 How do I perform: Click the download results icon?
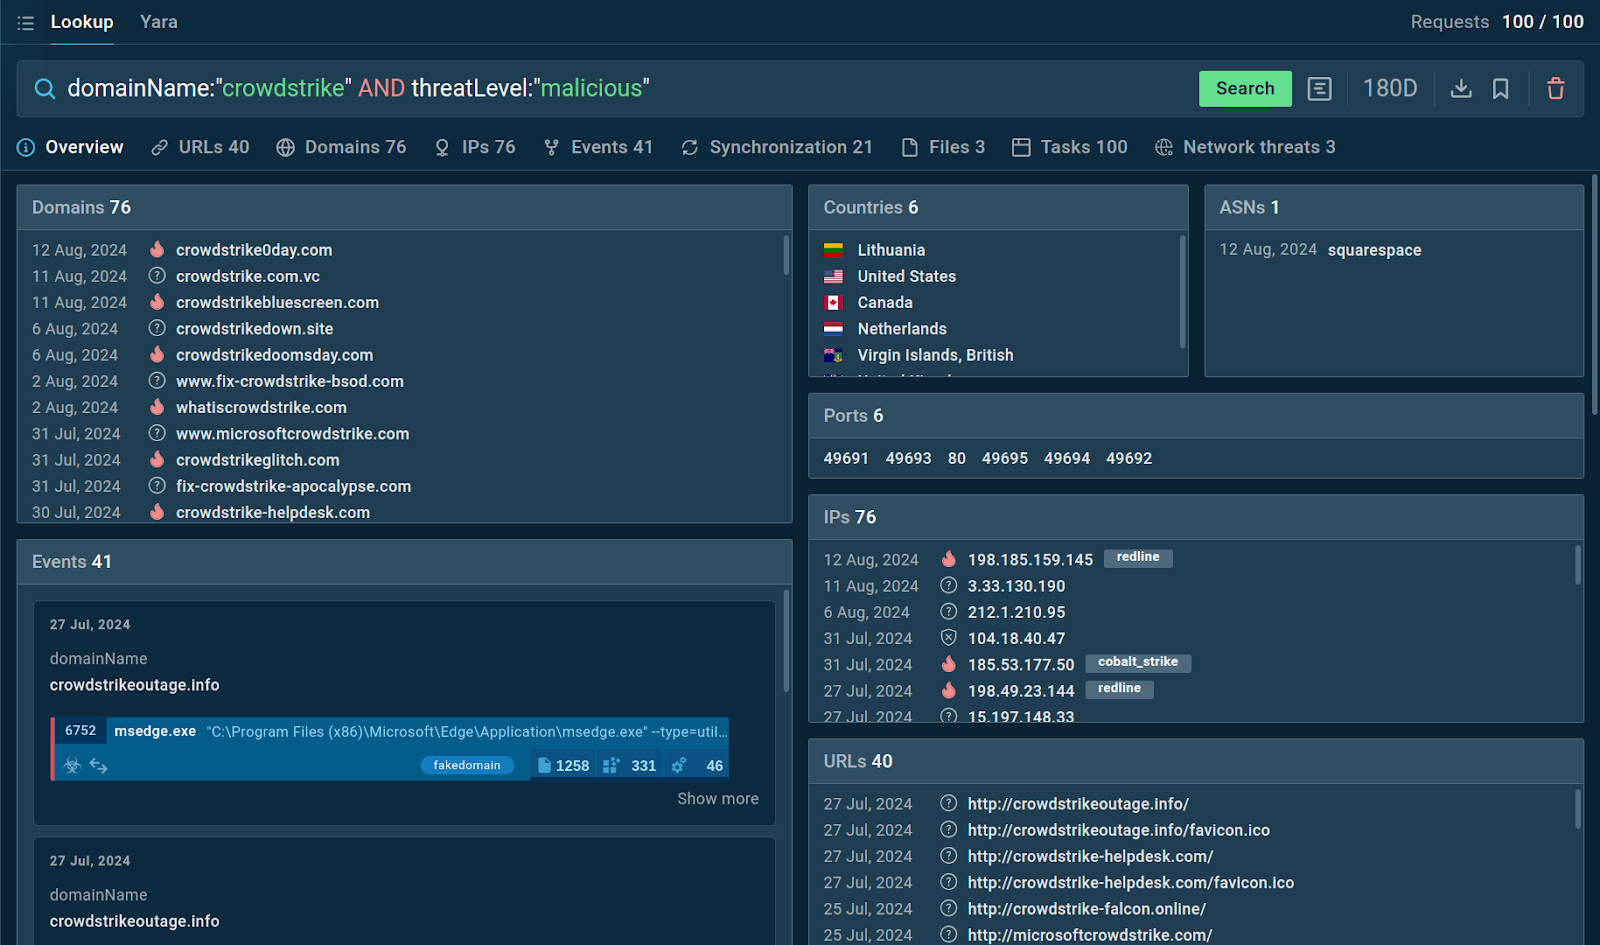(x=1461, y=89)
